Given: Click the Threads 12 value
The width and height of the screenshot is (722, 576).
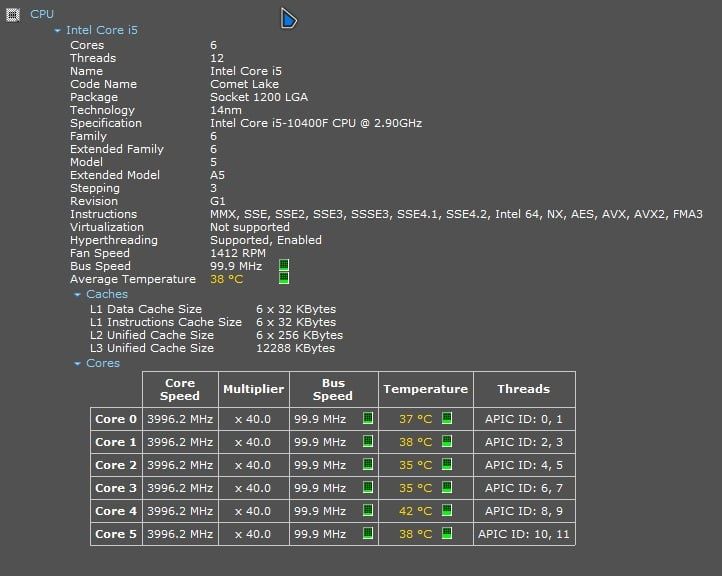Looking at the screenshot, I should tap(217, 58).
